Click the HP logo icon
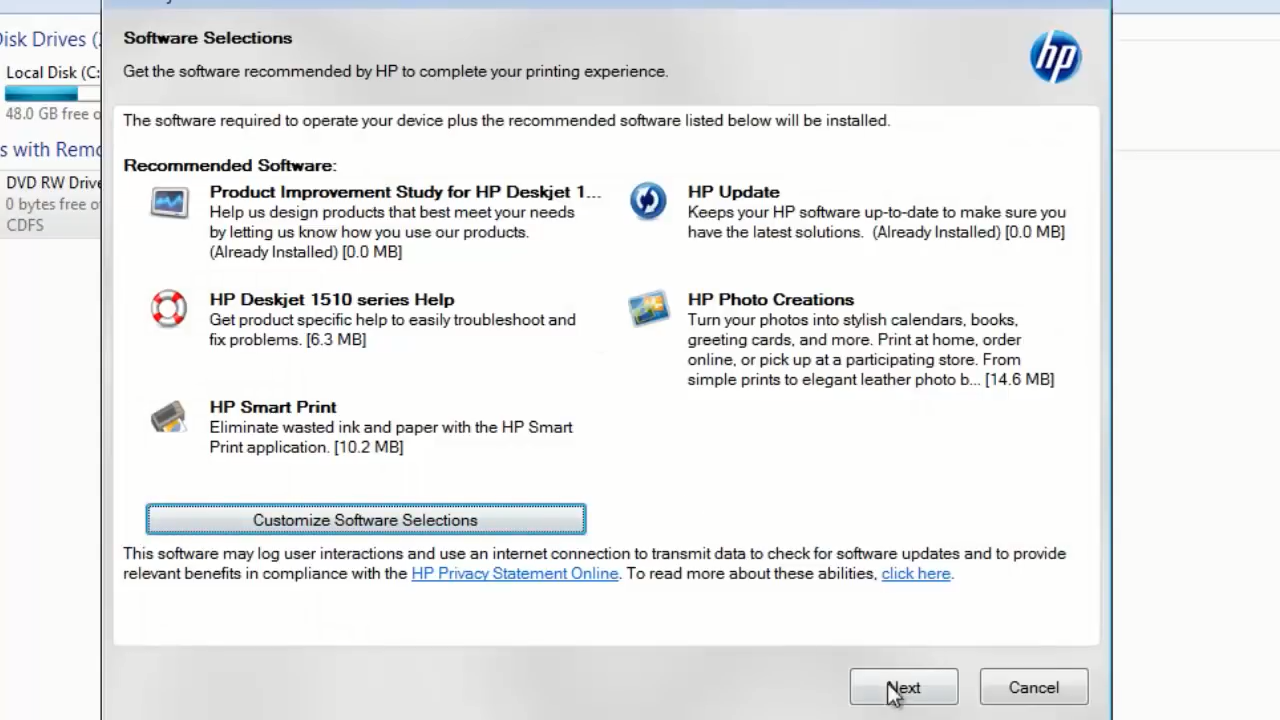The width and height of the screenshot is (1280, 720). 1056,57
